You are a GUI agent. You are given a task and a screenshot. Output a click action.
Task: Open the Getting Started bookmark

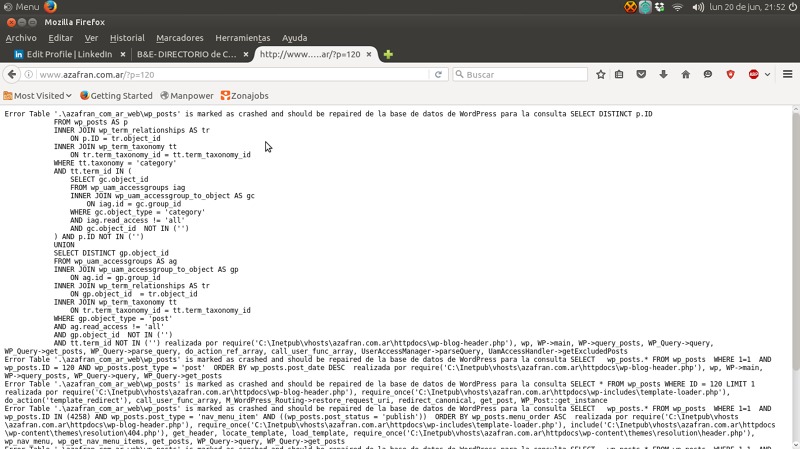(x=115, y=96)
